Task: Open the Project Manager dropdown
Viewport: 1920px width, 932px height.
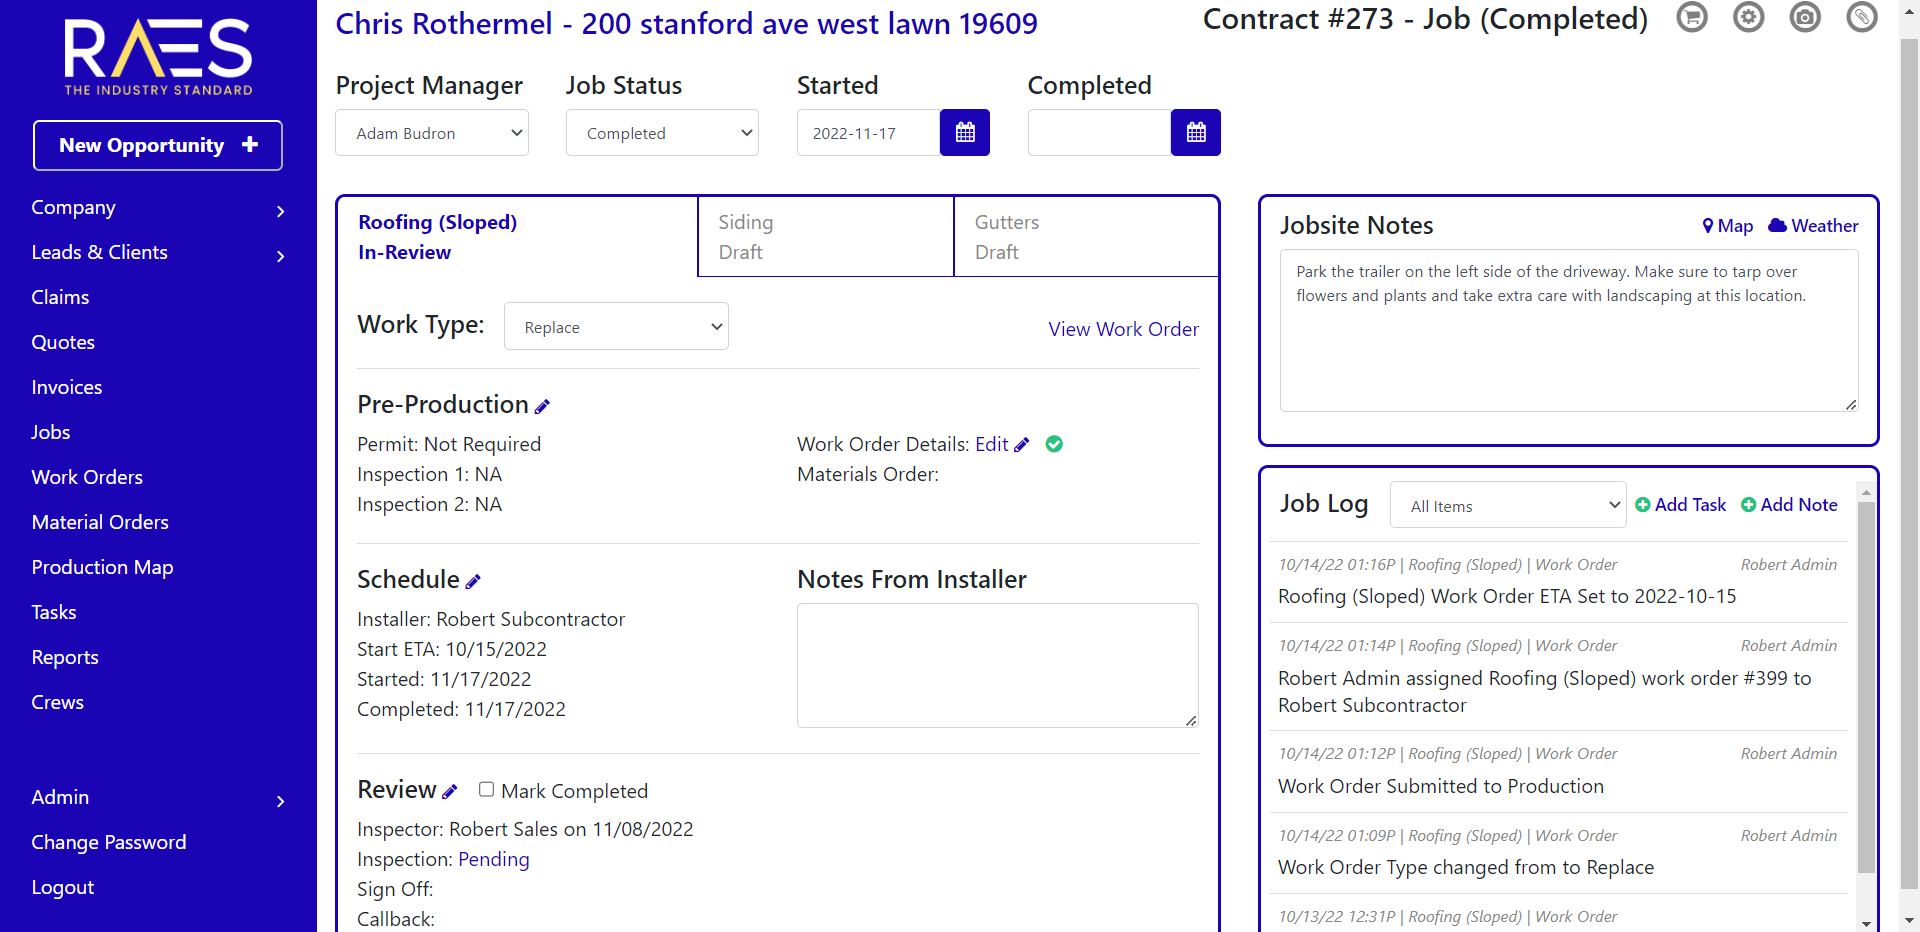Action: coord(431,132)
